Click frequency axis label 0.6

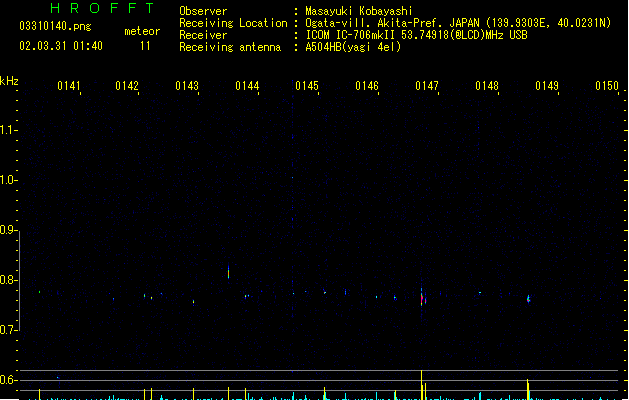pyautogui.click(x=8, y=380)
